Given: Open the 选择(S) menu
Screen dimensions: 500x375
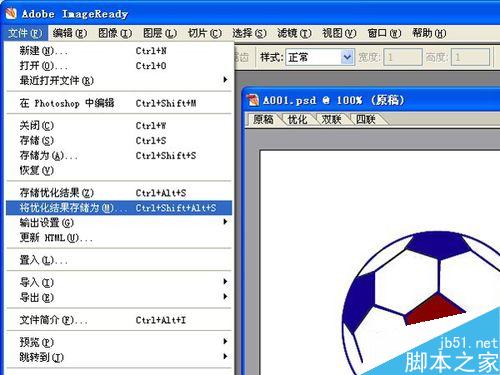Looking at the screenshot, I should [249, 33].
